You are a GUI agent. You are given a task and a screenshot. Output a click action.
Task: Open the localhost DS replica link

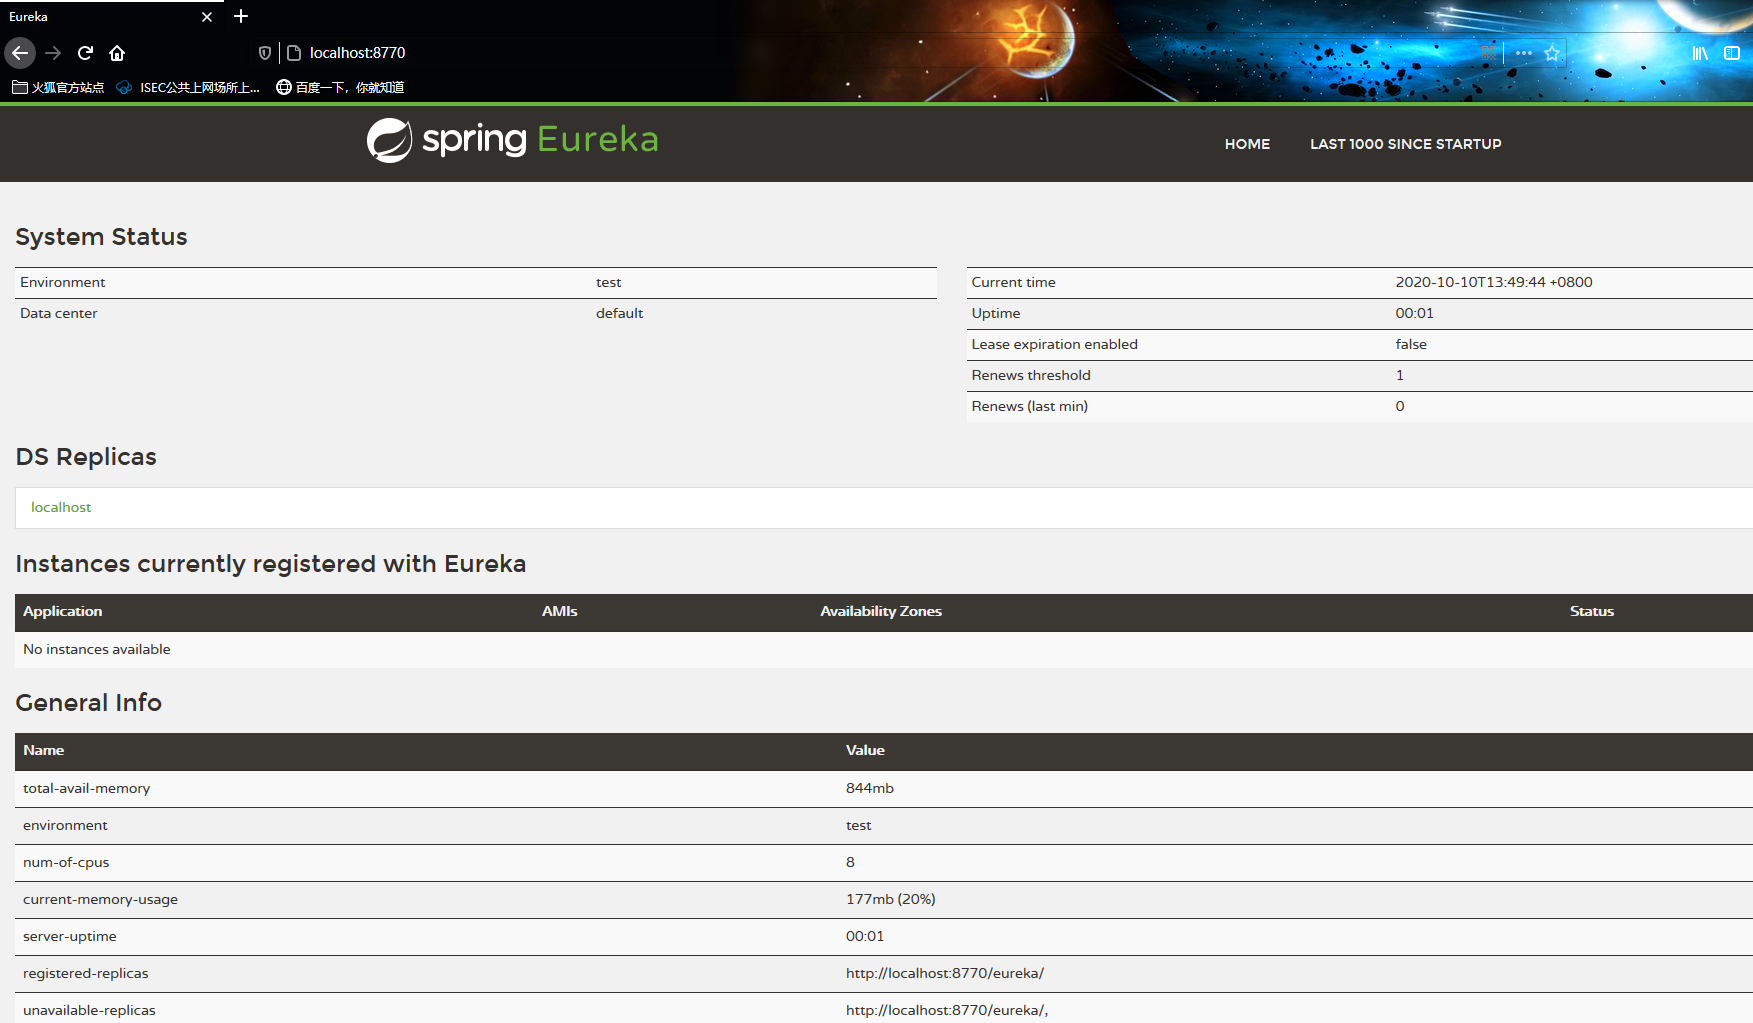[x=61, y=507]
